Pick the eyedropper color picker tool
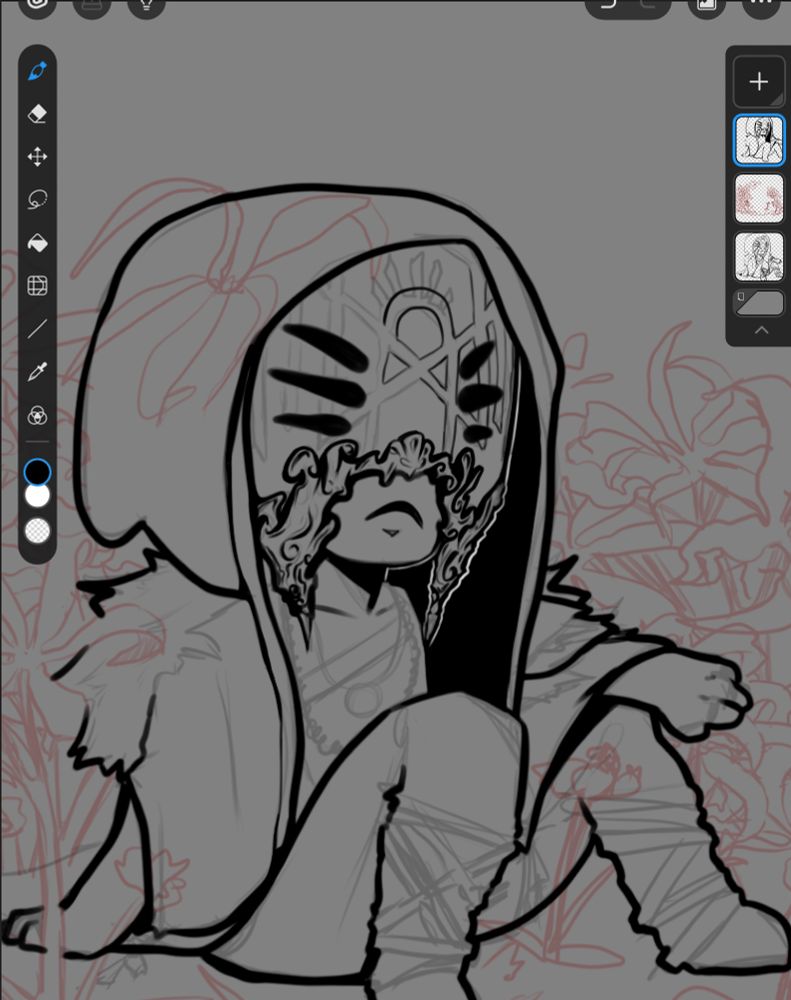 37,372
